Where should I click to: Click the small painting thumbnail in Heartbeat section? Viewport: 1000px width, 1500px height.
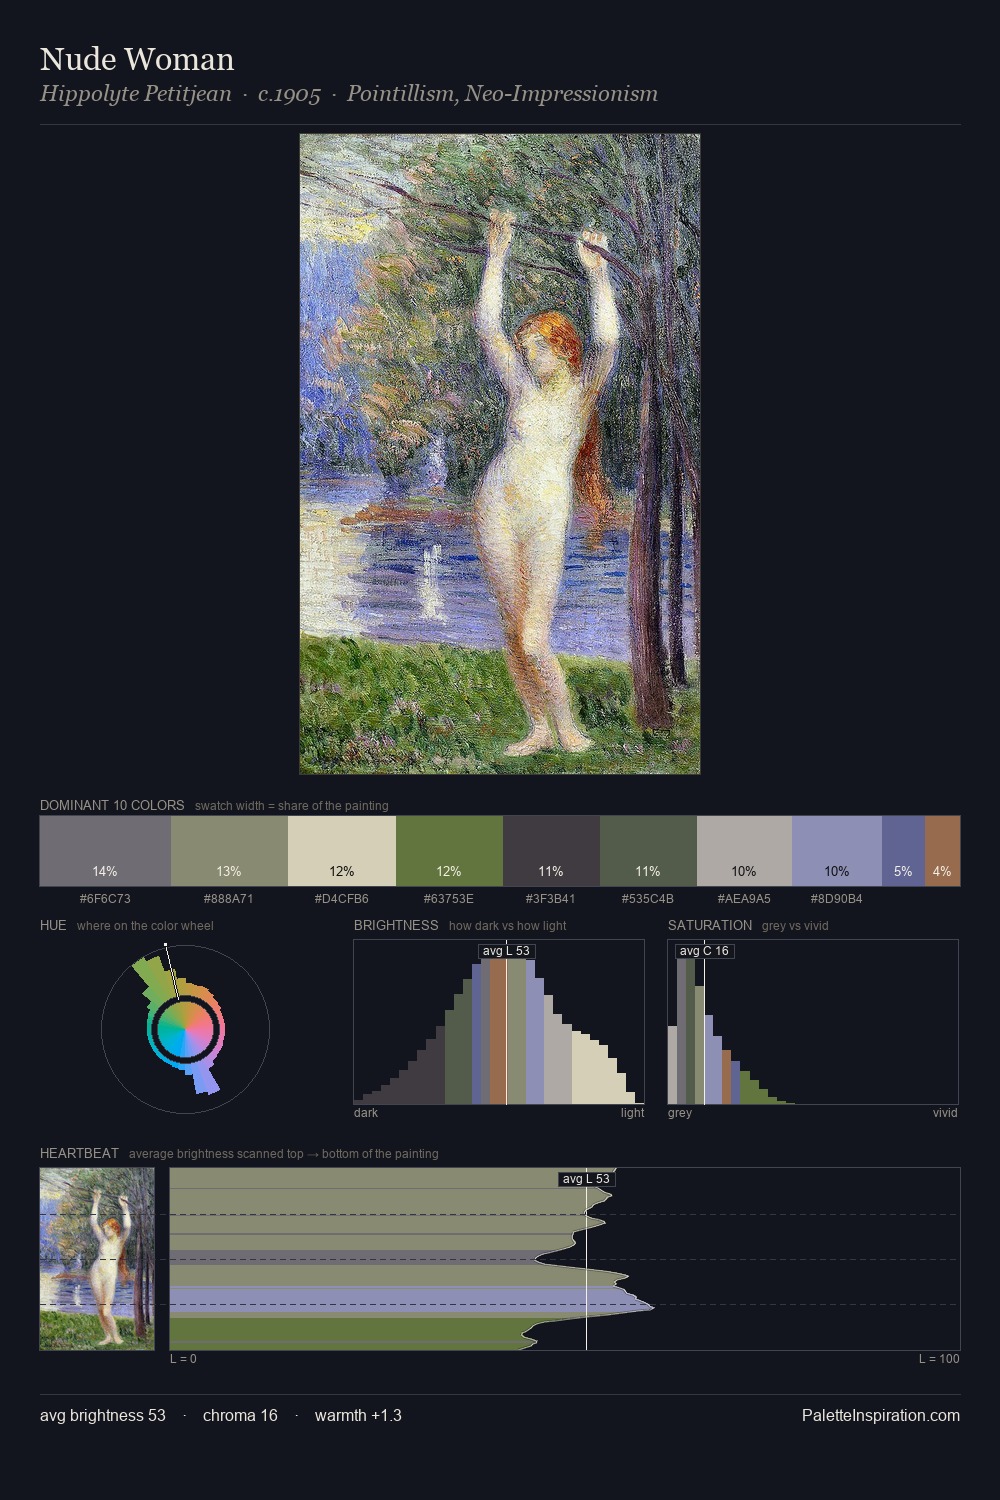[97, 1259]
